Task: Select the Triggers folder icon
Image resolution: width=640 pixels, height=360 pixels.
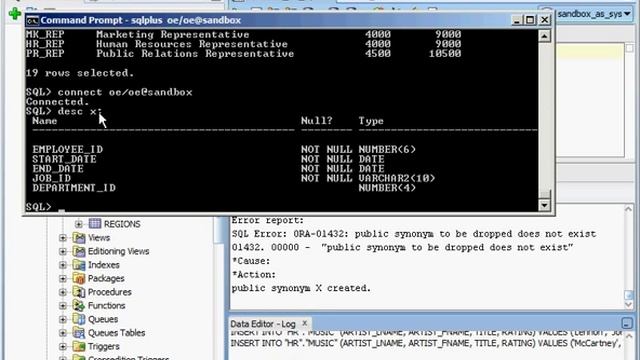Action: pos(79,346)
